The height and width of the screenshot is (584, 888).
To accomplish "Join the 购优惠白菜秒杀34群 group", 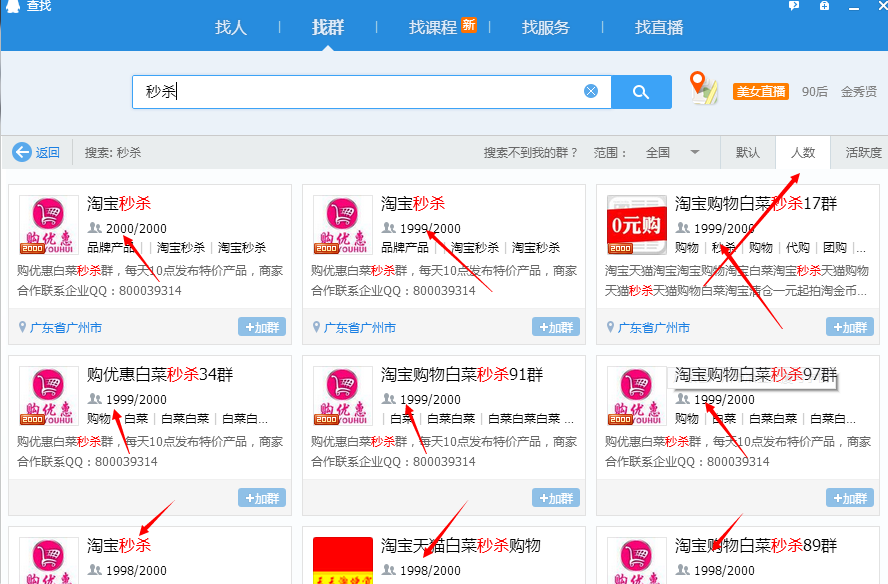I will (262, 498).
